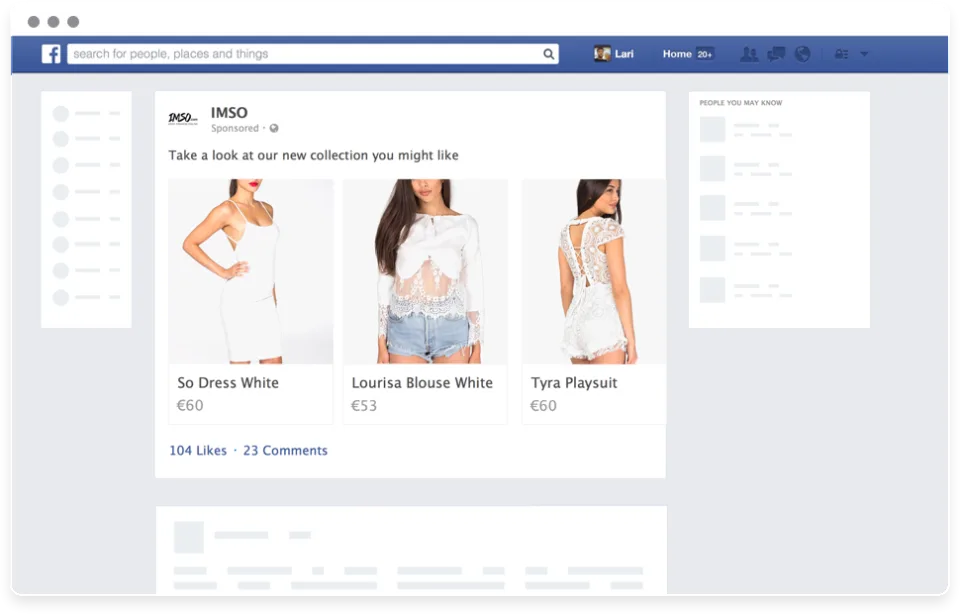Open the IMSO page name link
This screenshot has width=960, height=614.
click(x=229, y=113)
